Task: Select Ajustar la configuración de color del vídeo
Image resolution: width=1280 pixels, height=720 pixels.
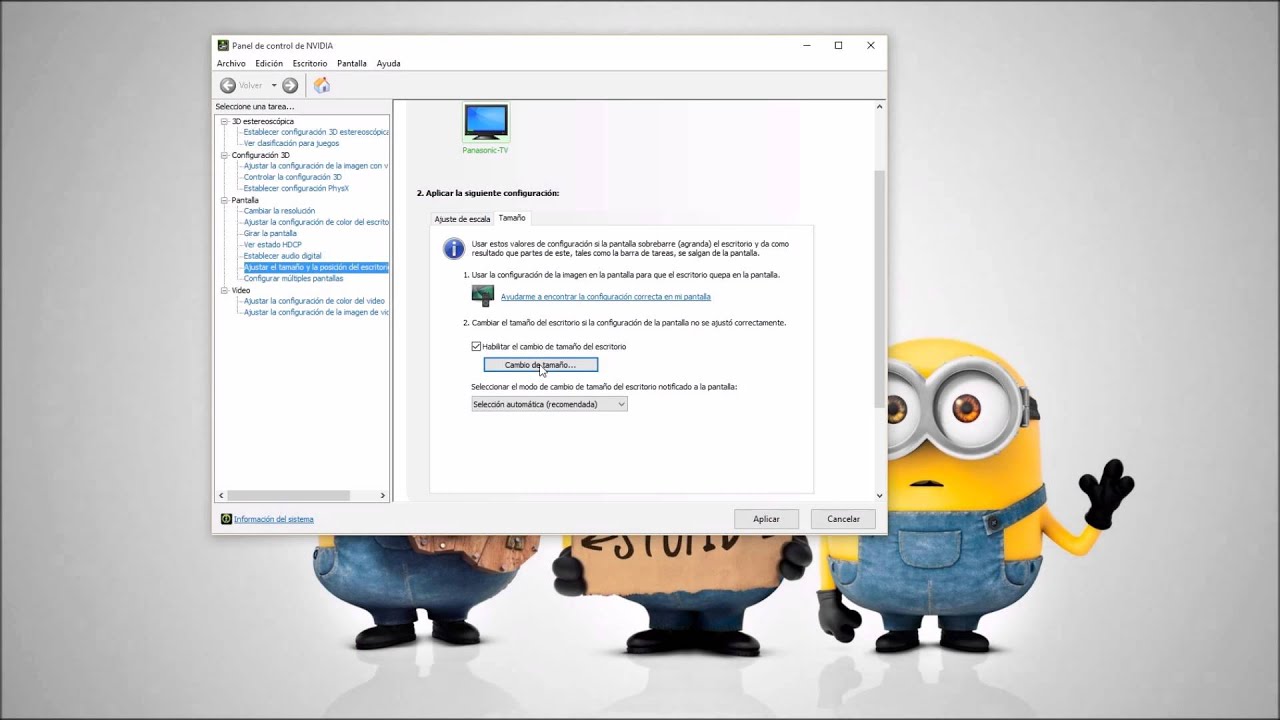Action: [x=314, y=301]
